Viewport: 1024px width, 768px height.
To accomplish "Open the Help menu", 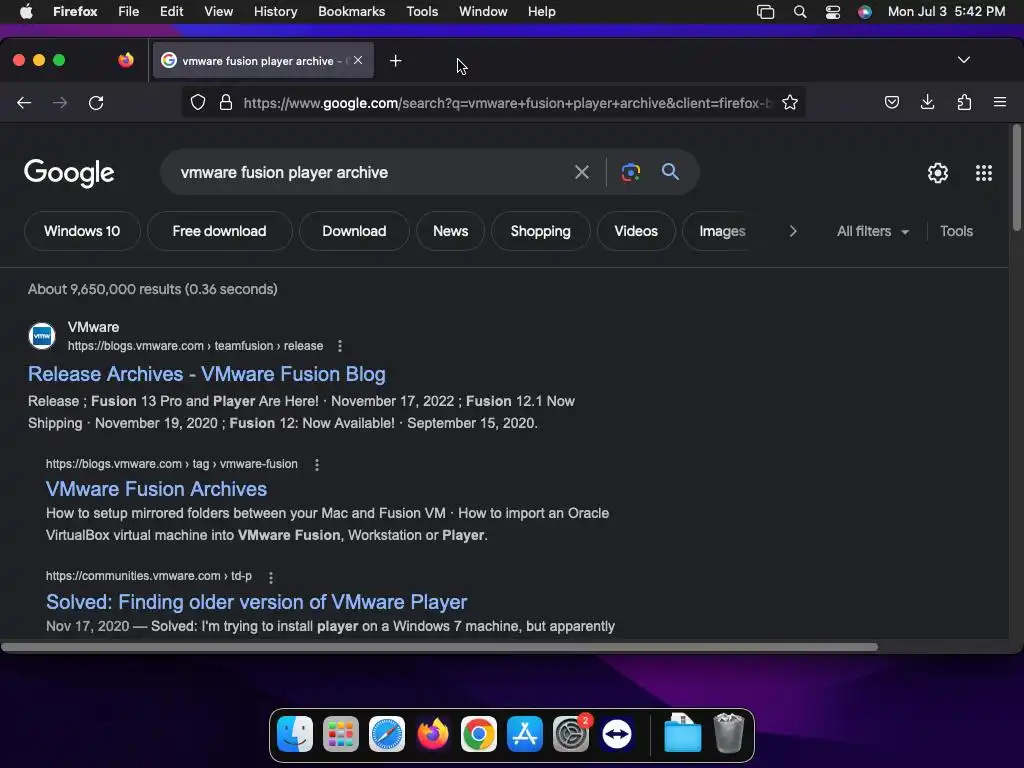I will pos(541,12).
